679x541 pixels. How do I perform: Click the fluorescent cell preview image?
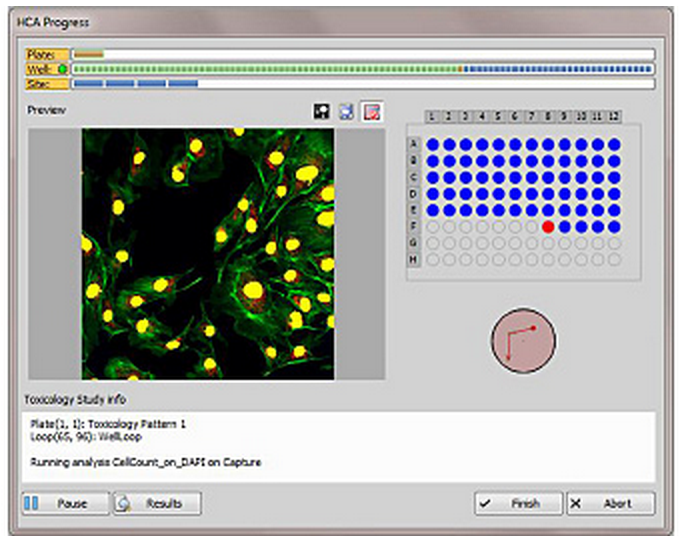coord(208,254)
